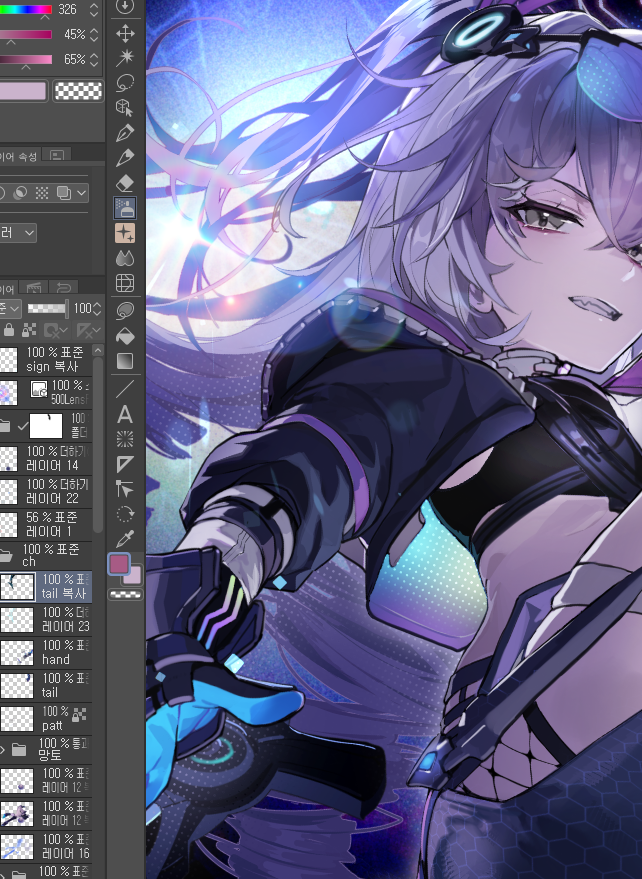Image resolution: width=642 pixels, height=879 pixels.
Task: Select the Eyedropper tool
Action: [124, 539]
